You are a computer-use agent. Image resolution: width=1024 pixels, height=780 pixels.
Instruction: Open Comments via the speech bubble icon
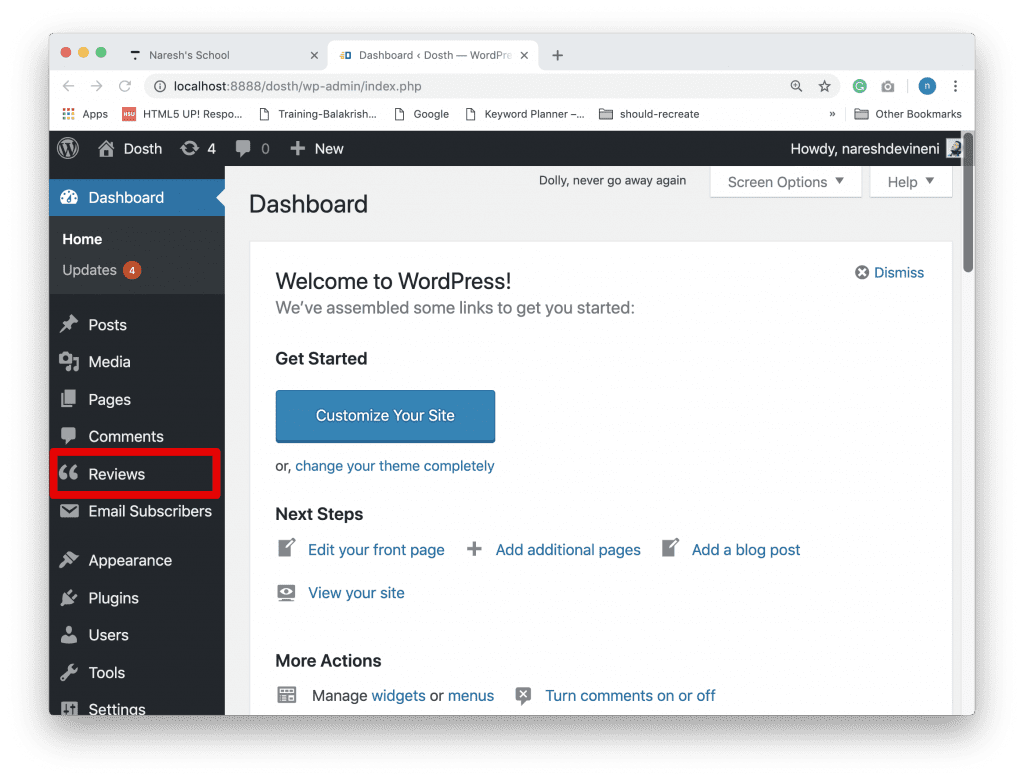(x=69, y=436)
